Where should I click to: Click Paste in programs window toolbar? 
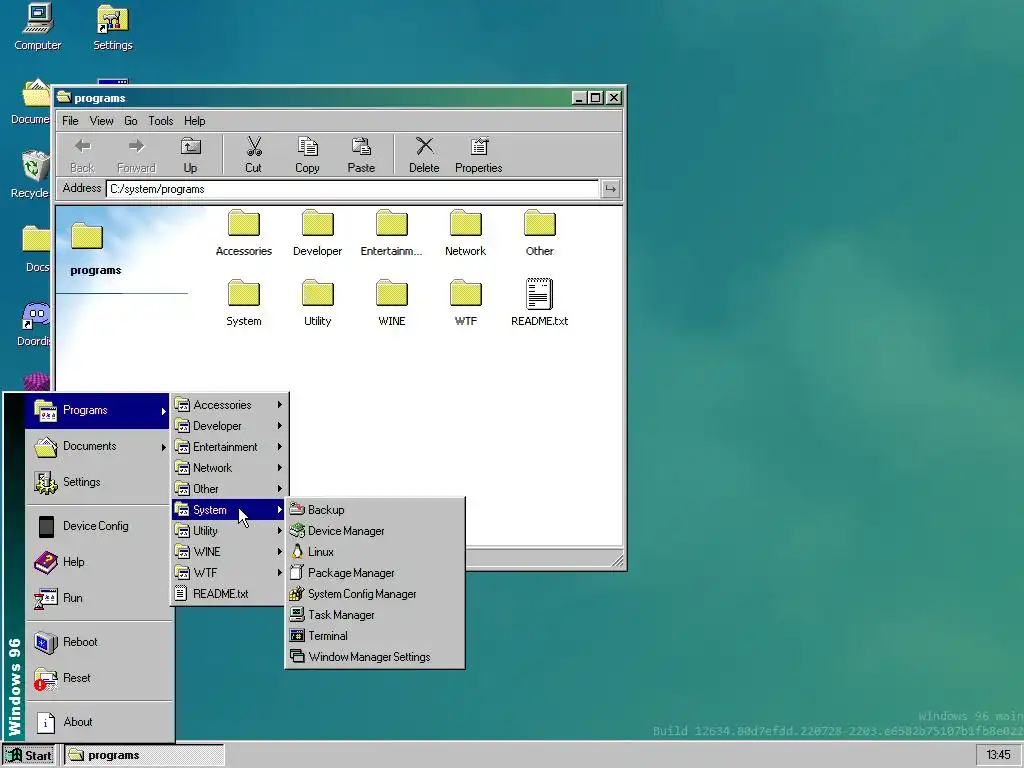[x=361, y=155]
